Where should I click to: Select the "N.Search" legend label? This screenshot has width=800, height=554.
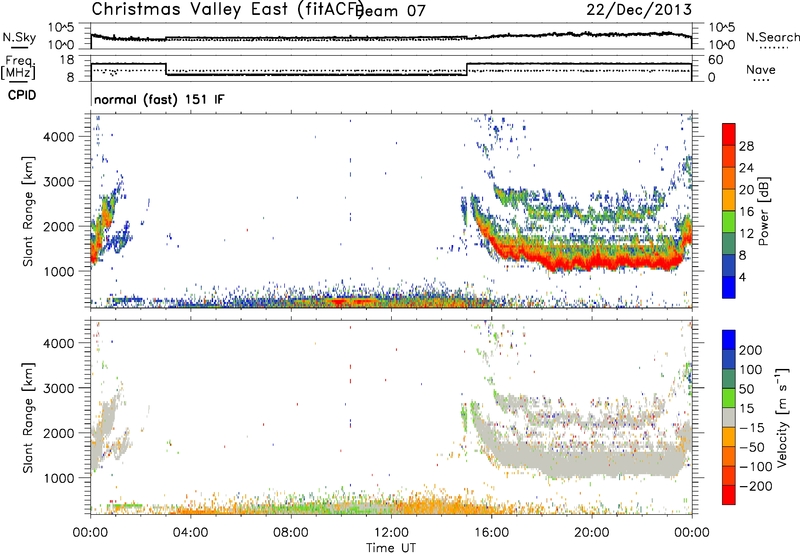pyautogui.click(x=772, y=37)
